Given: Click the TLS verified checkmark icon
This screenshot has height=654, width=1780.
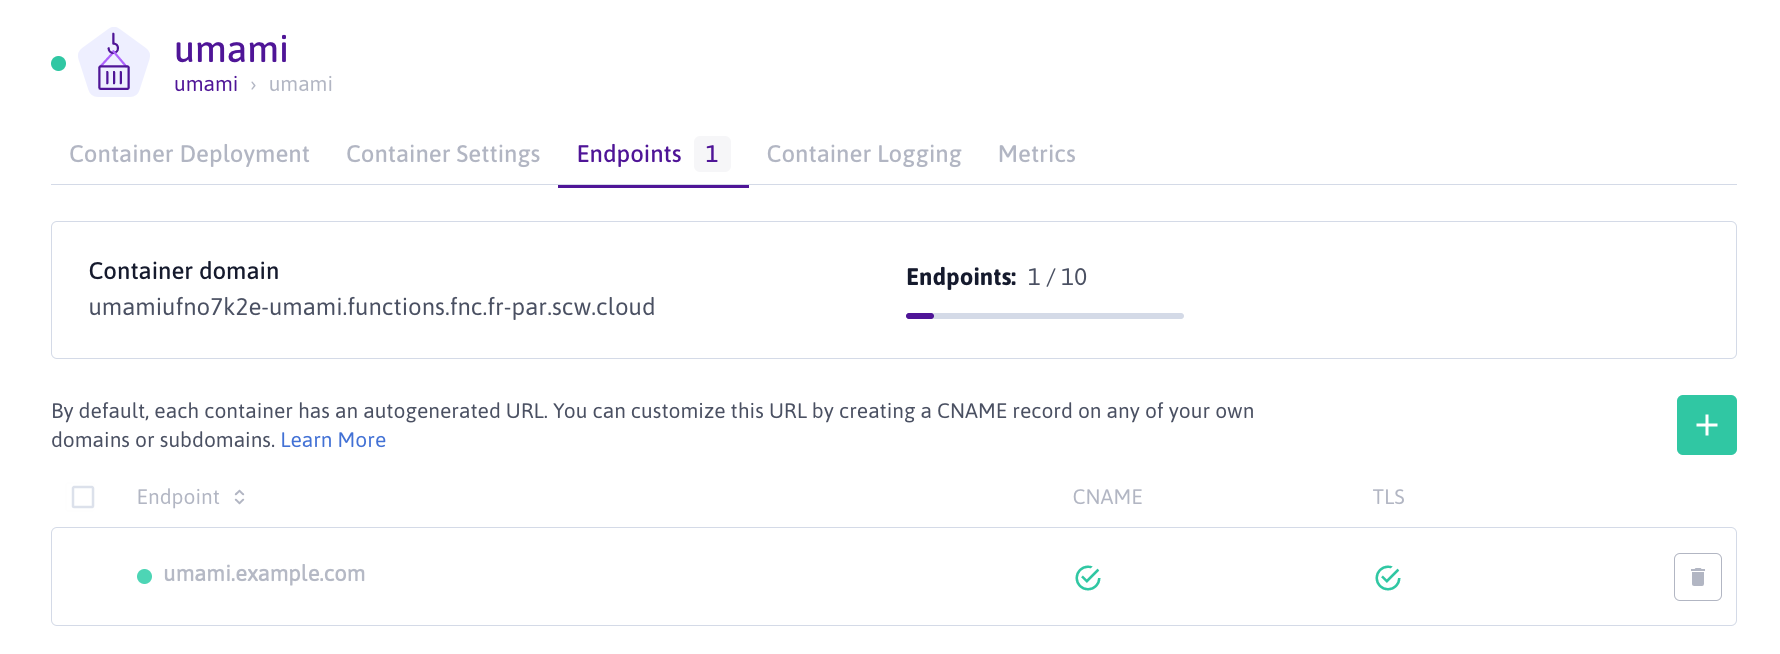Looking at the screenshot, I should tap(1387, 578).
